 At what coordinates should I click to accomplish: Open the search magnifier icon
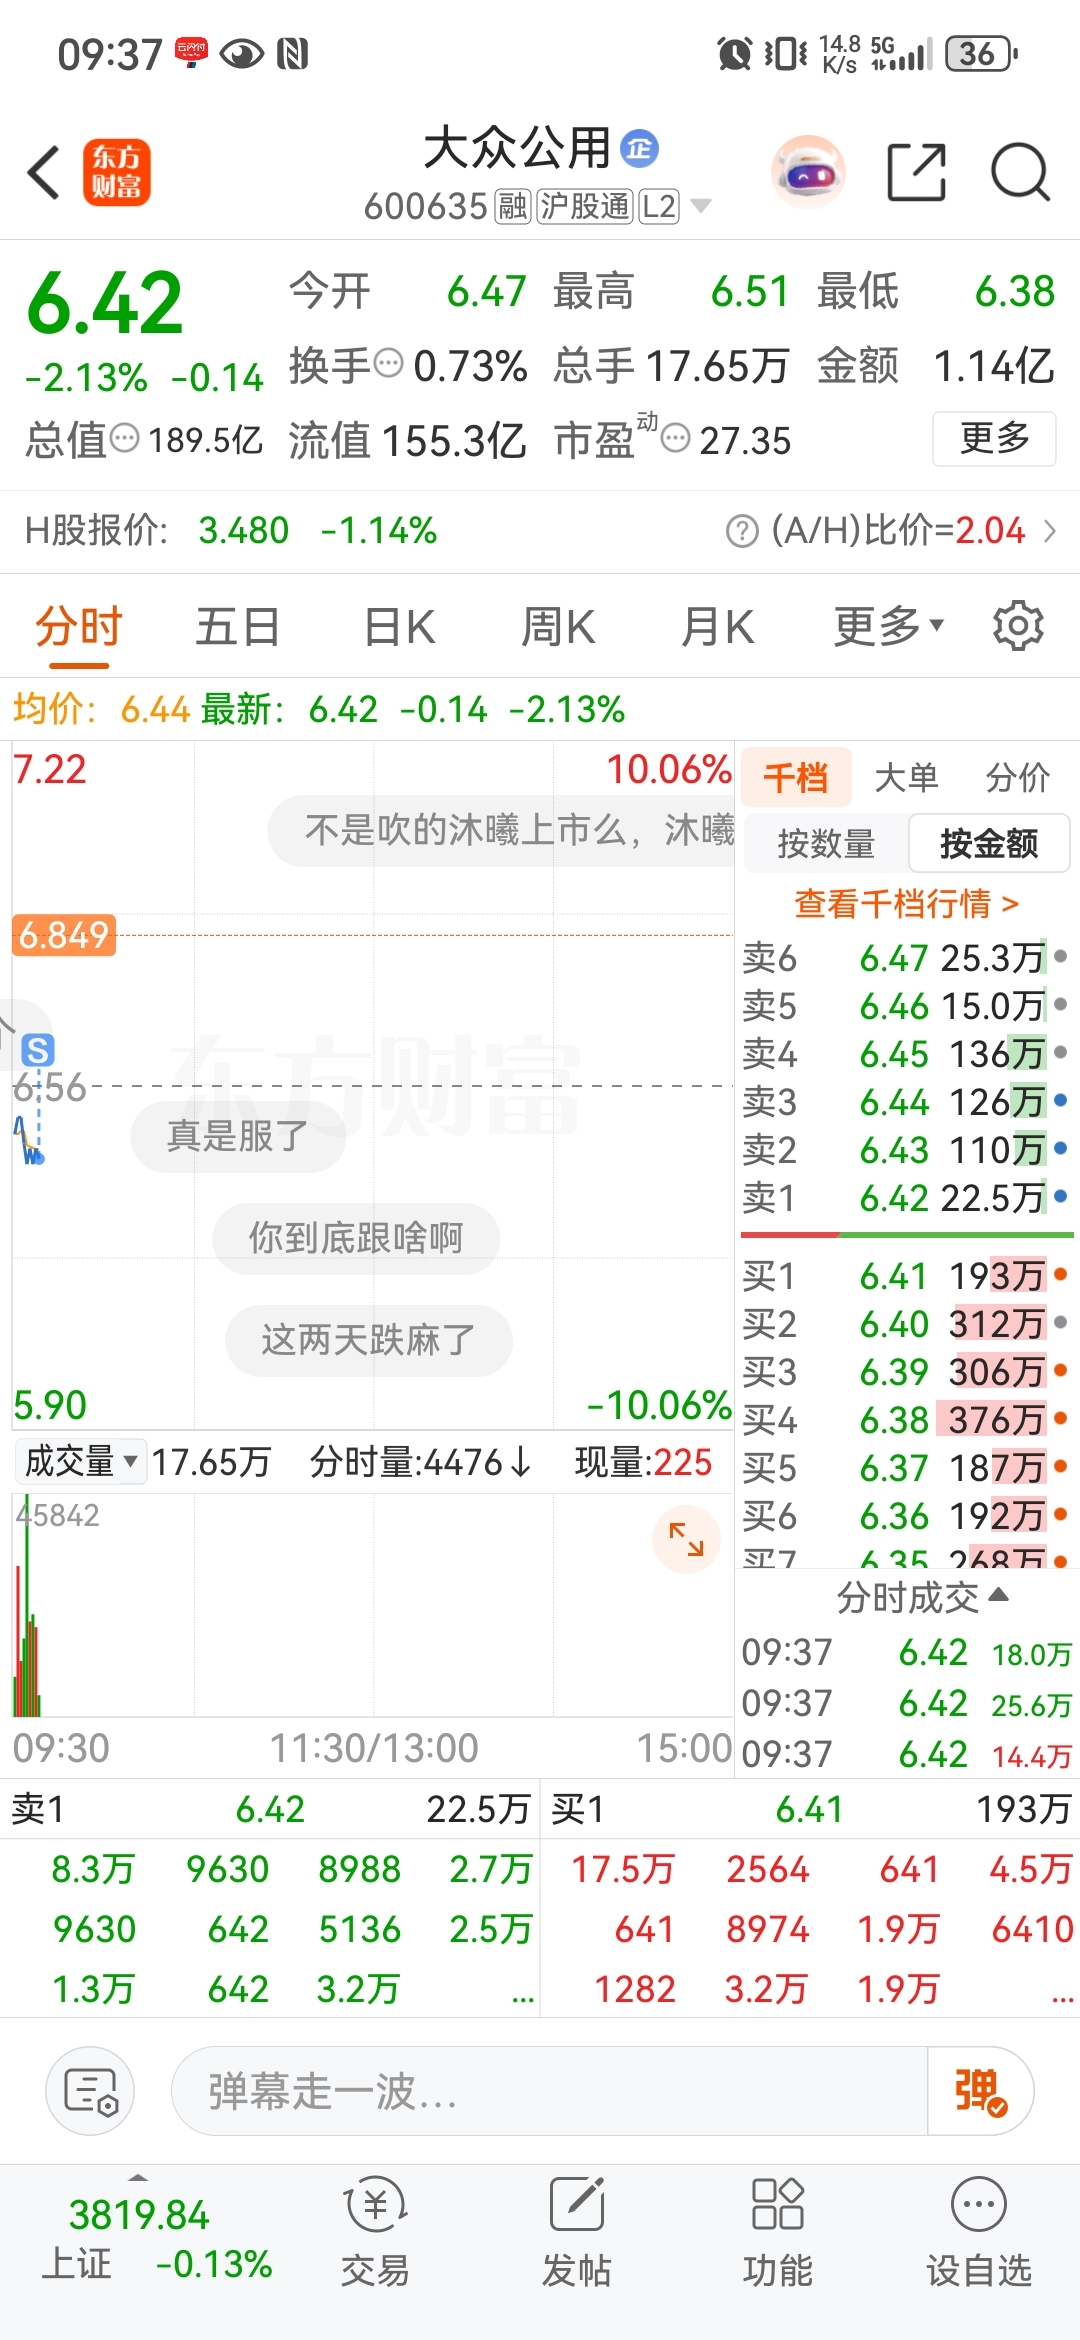[1020, 172]
